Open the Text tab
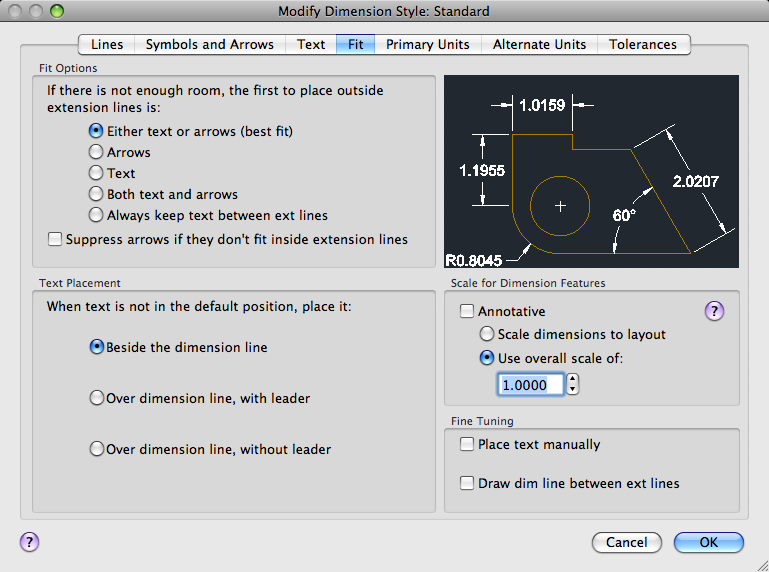The width and height of the screenshot is (769, 572). pos(311,44)
